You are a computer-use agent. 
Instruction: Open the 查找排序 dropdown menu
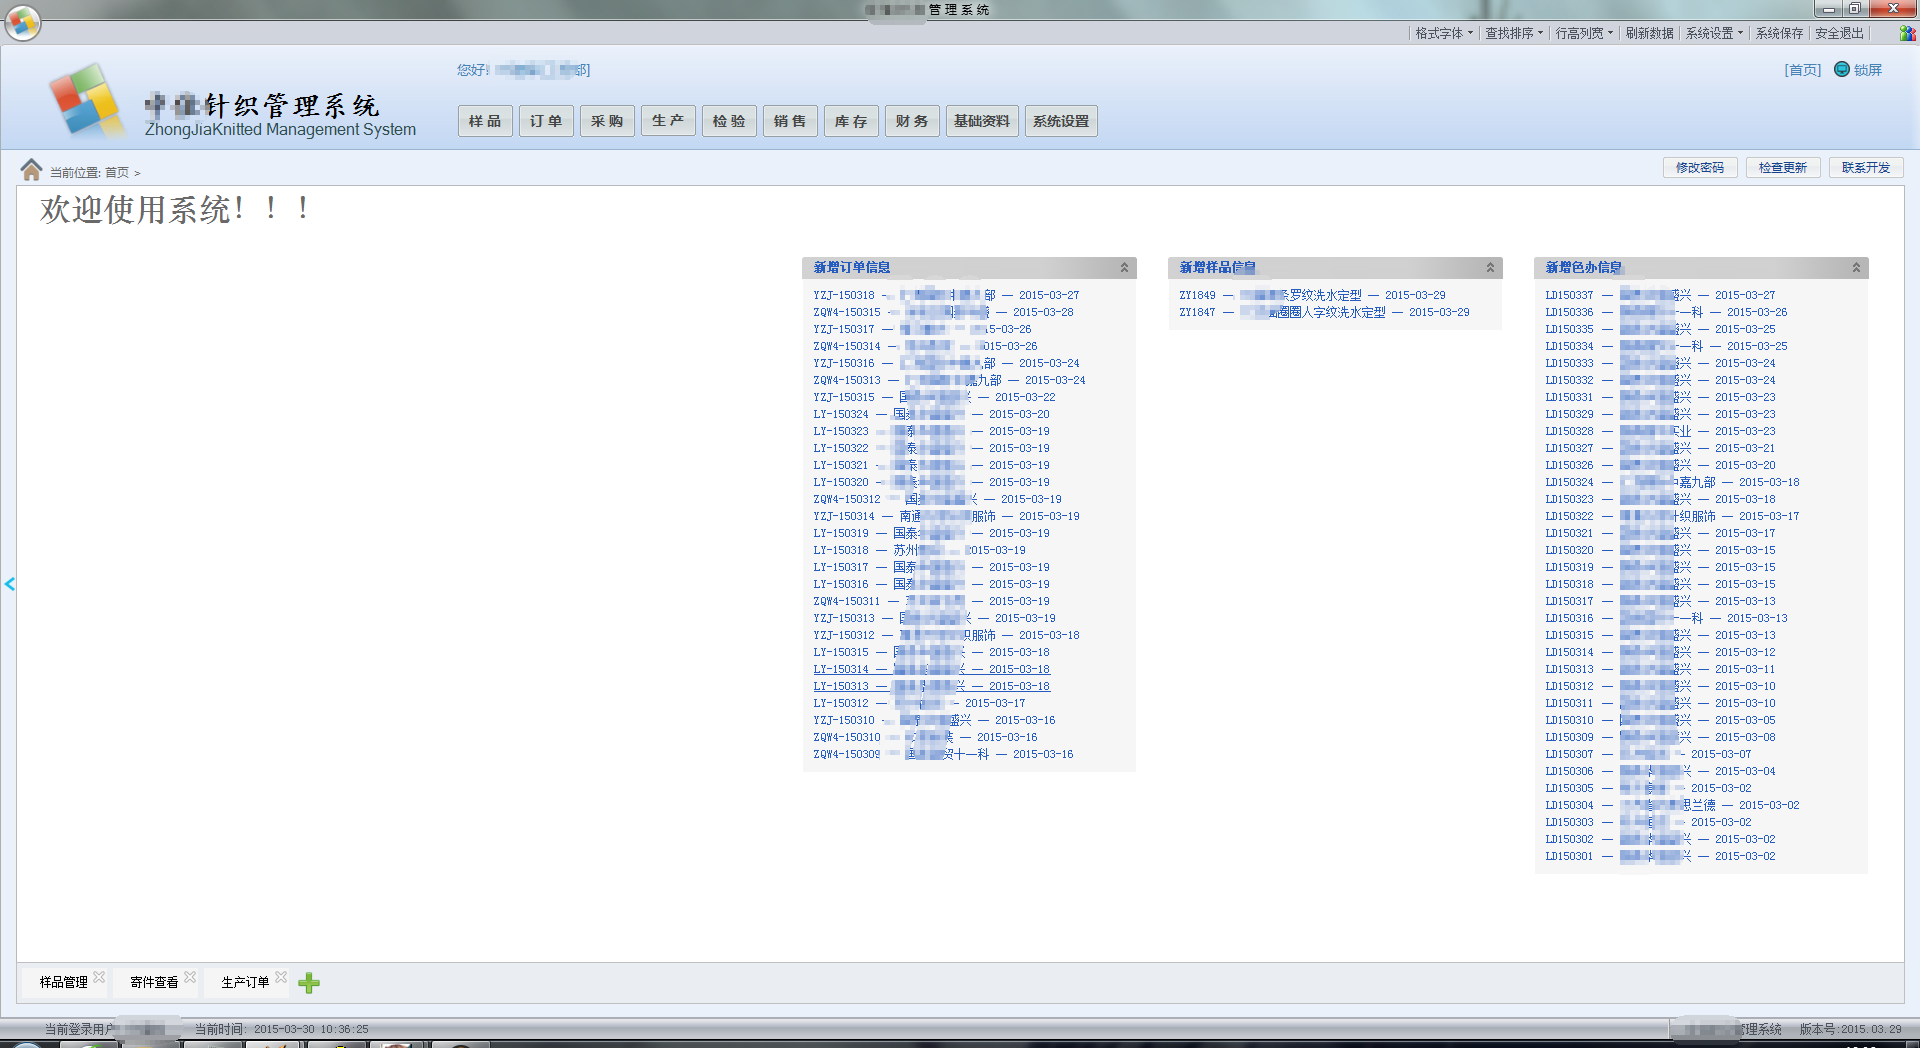coord(1513,33)
